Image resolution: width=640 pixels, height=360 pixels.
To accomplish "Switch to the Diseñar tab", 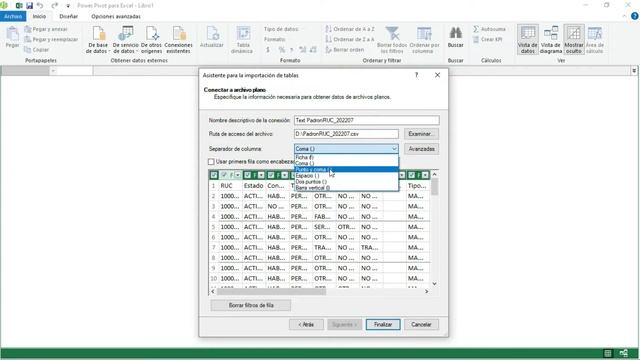I will point(69,16).
